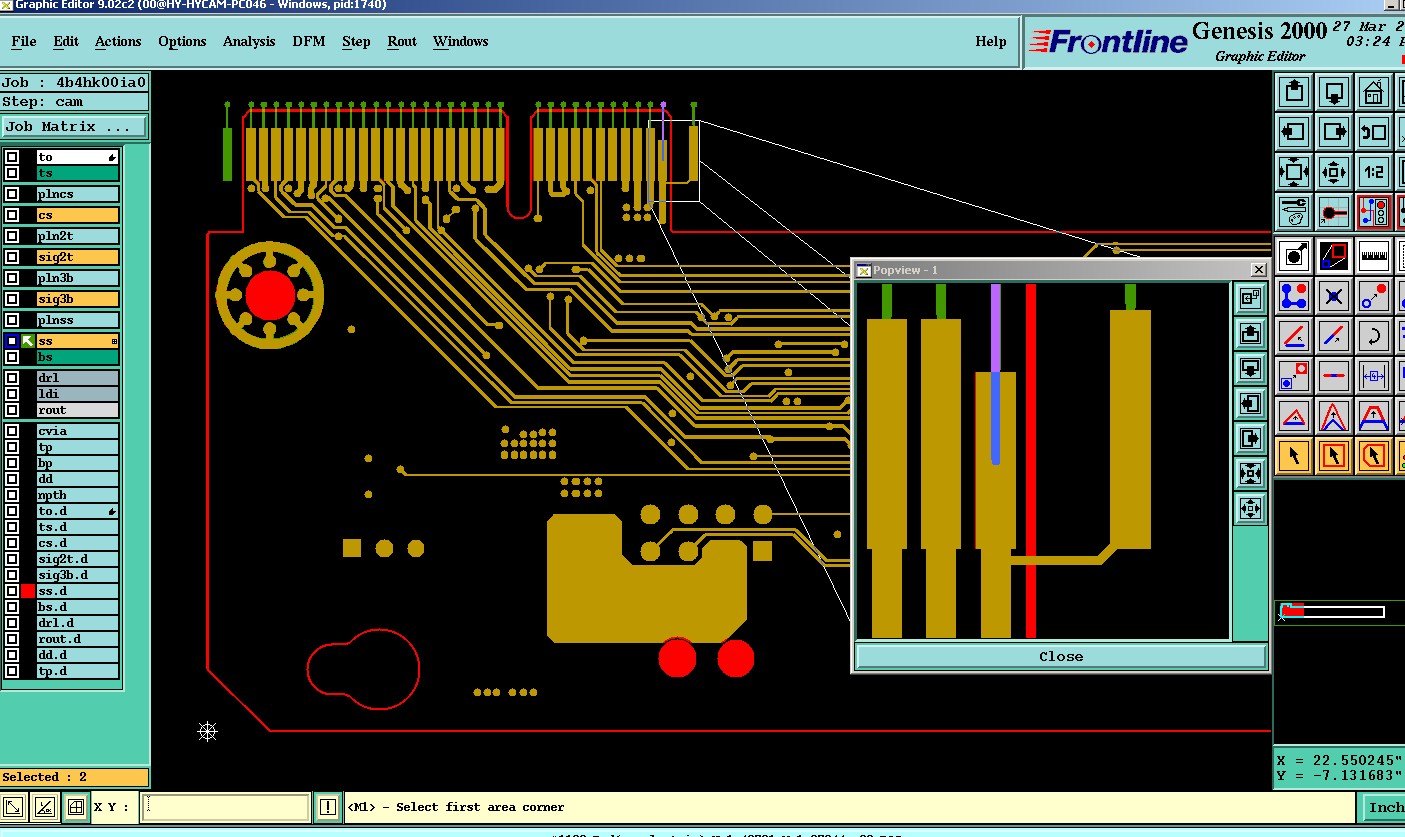Toggle the checkbox for layer ss
The image size is (1405, 837).
tap(12, 341)
